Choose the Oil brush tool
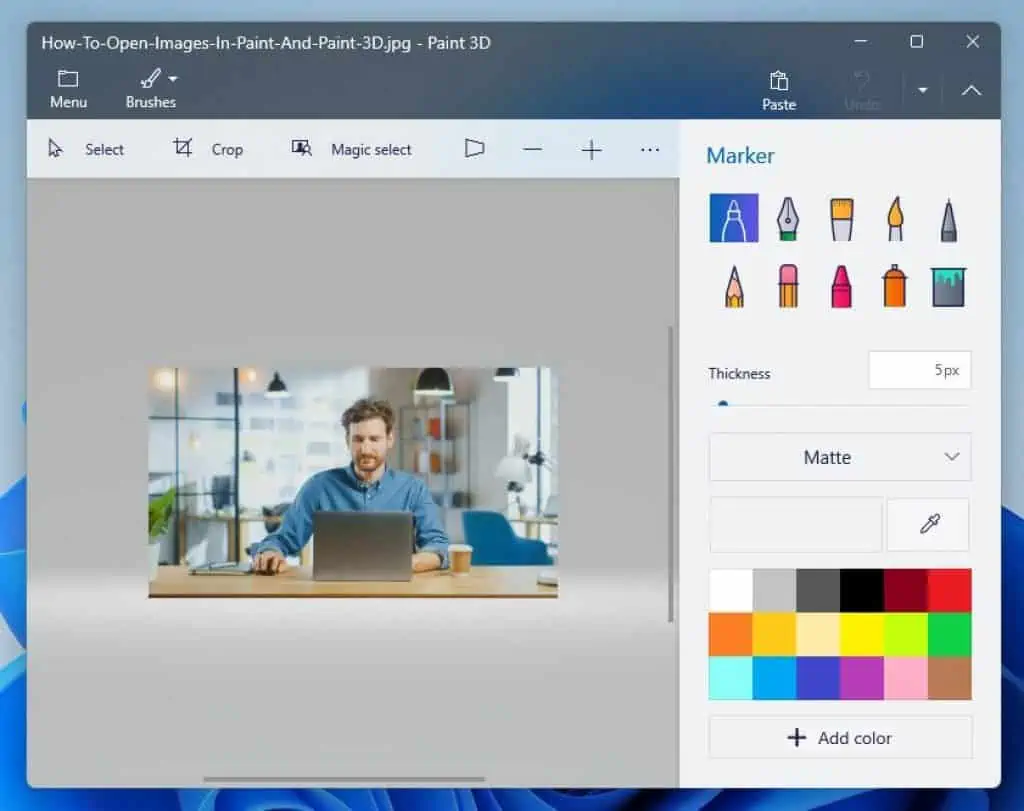 tap(840, 218)
